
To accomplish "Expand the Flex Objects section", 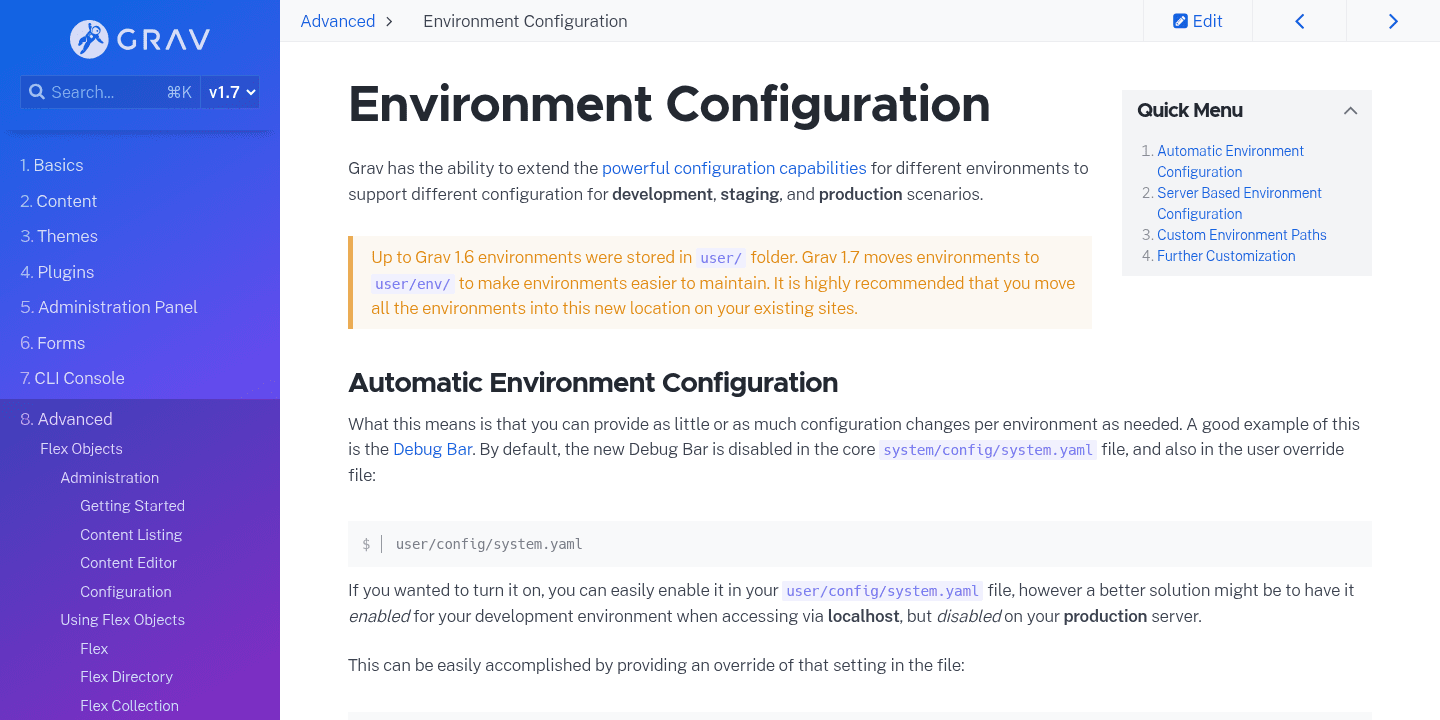I will coord(81,448).
